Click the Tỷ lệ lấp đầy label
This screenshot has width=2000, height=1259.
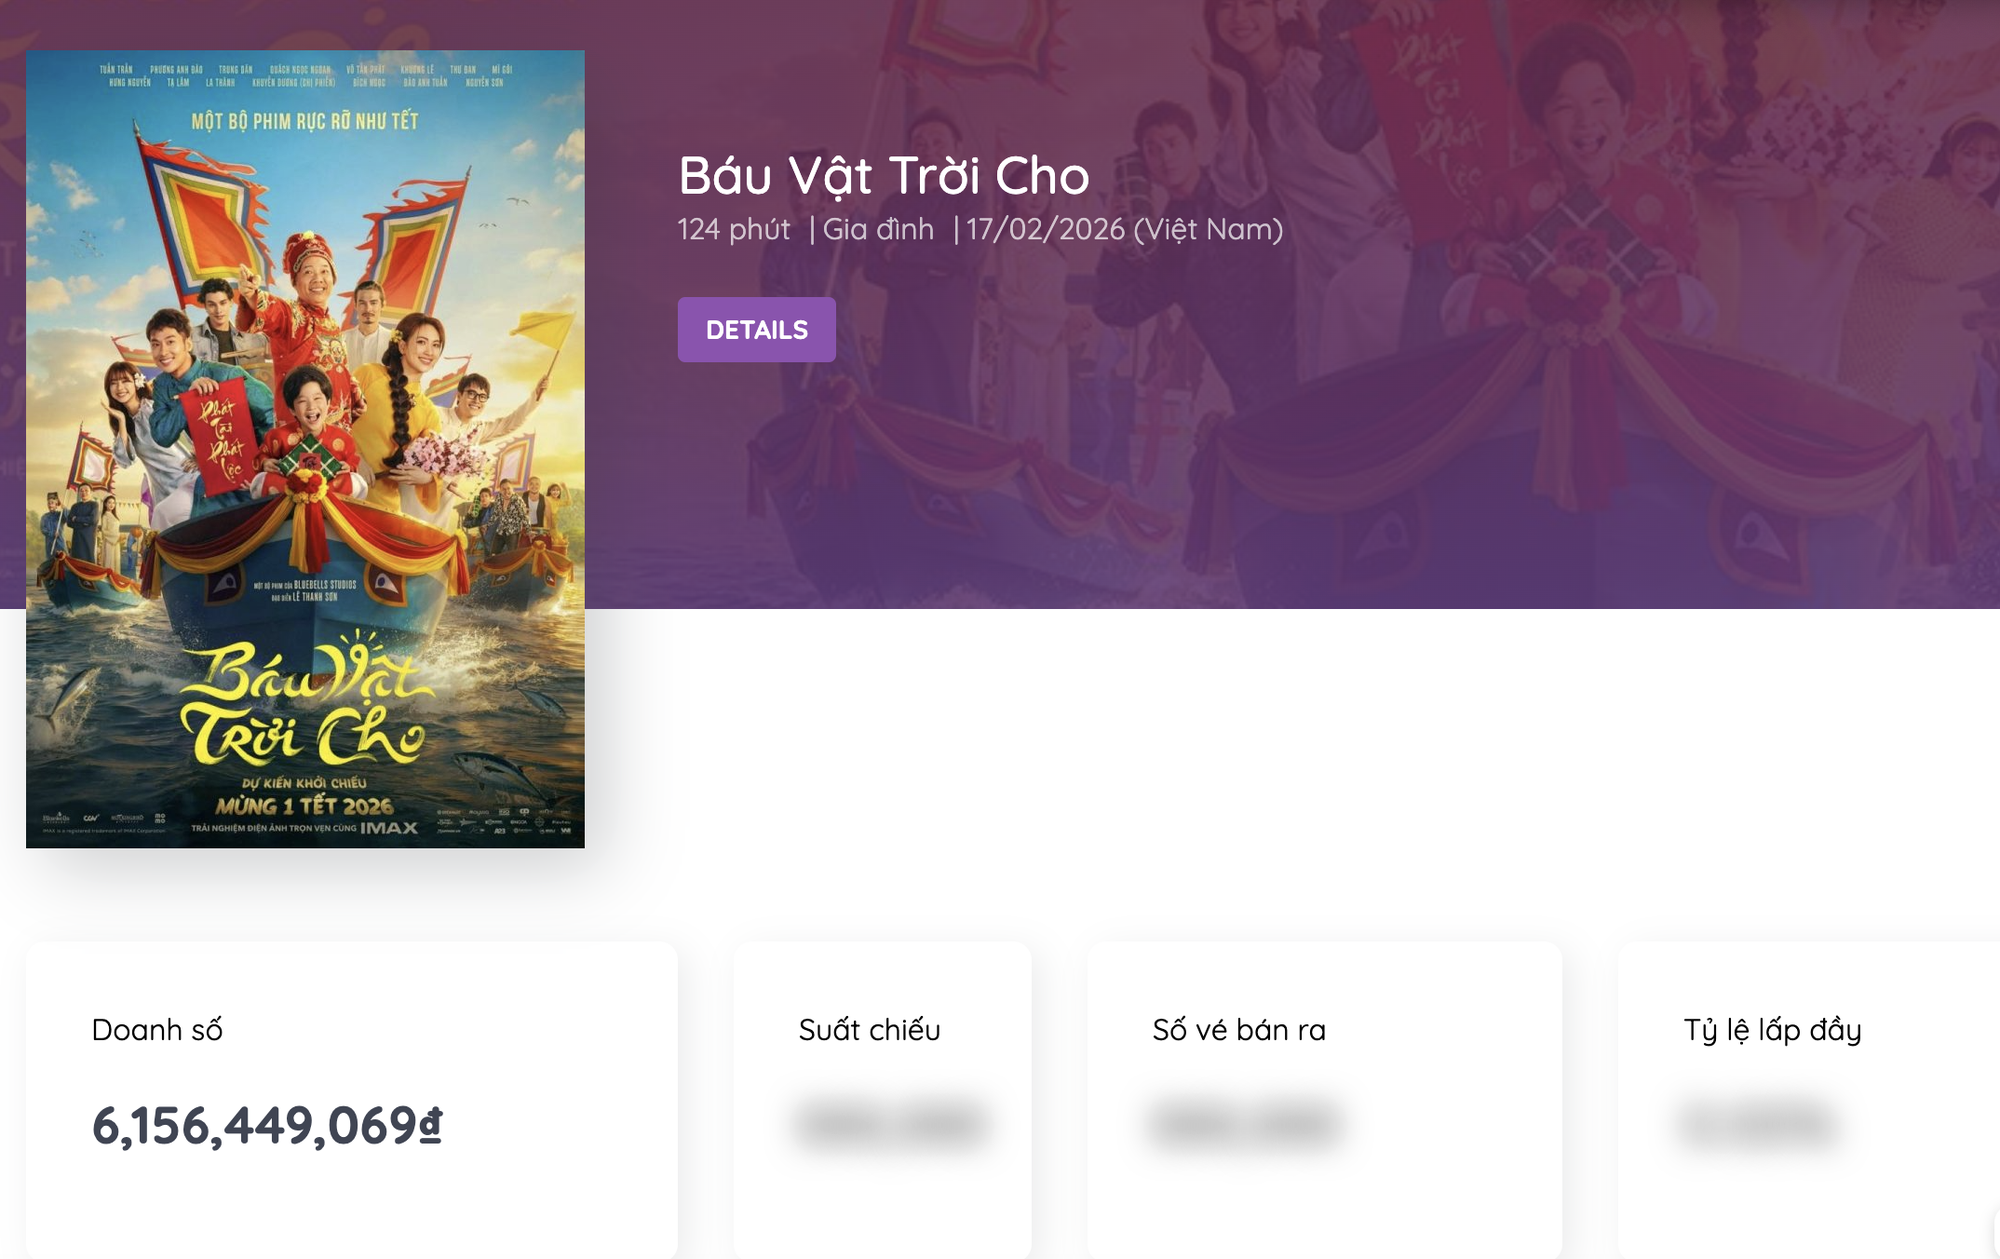pos(1772,1030)
